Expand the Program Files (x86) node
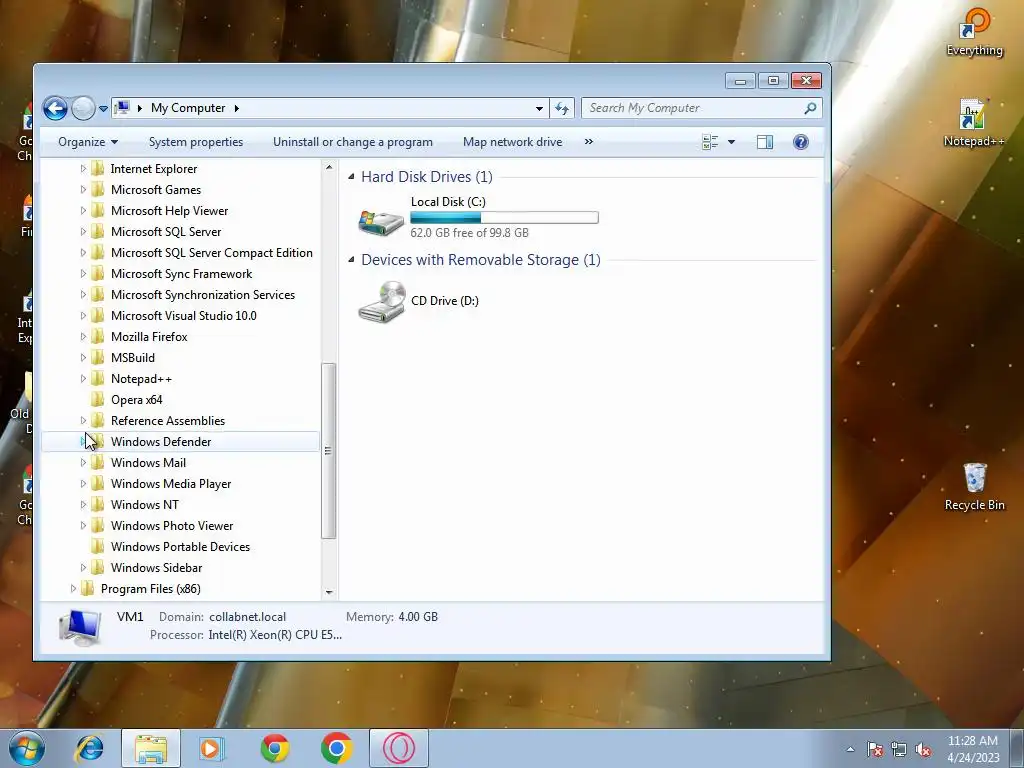The width and height of the screenshot is (1024, 768). tap(72, 588)
